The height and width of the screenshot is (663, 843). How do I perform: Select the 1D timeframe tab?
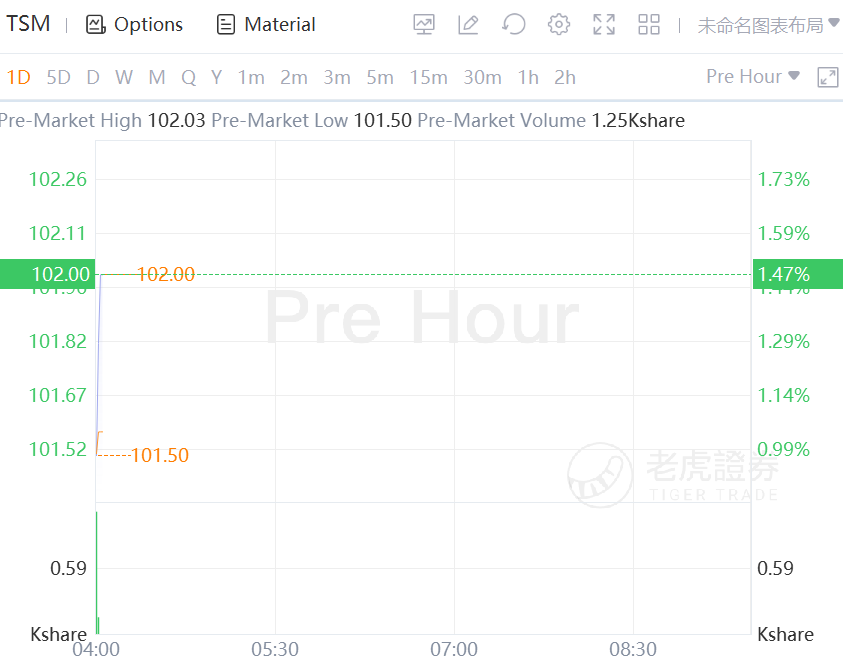18,77
